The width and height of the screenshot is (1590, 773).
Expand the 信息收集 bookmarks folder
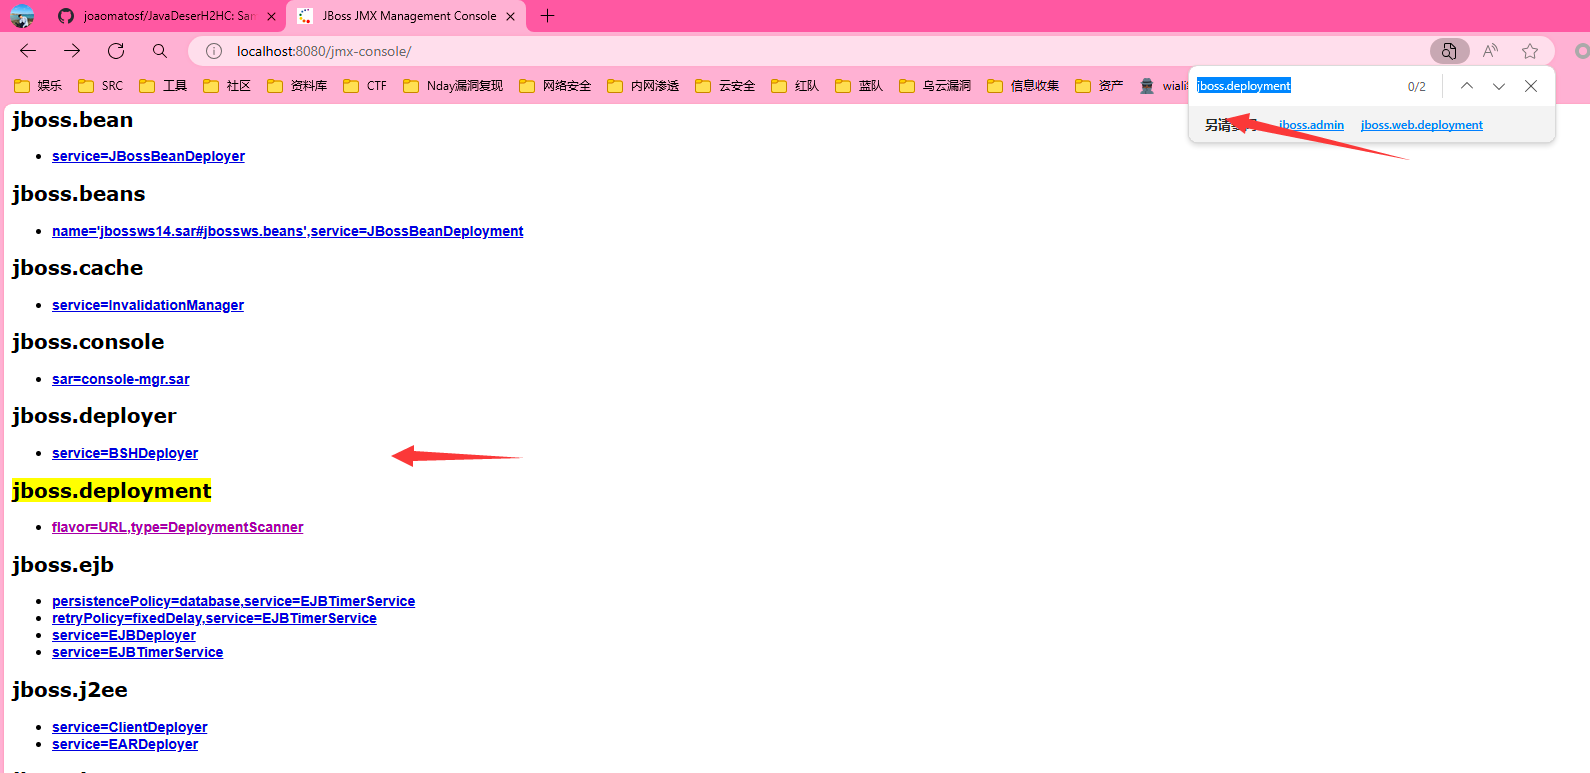pos(1023,86)
